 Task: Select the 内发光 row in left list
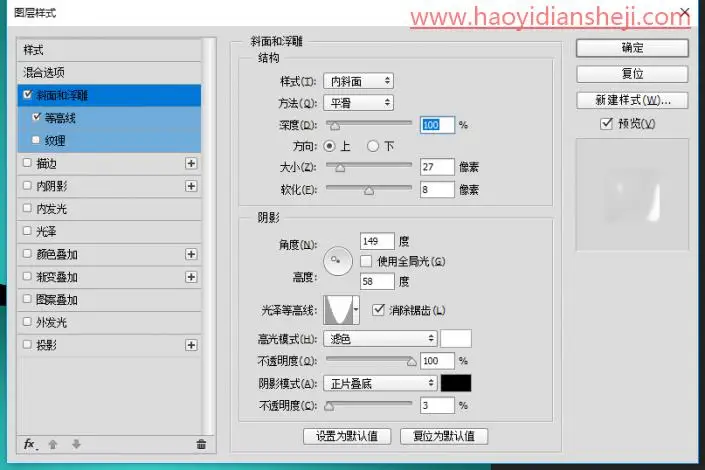(109, 209)
